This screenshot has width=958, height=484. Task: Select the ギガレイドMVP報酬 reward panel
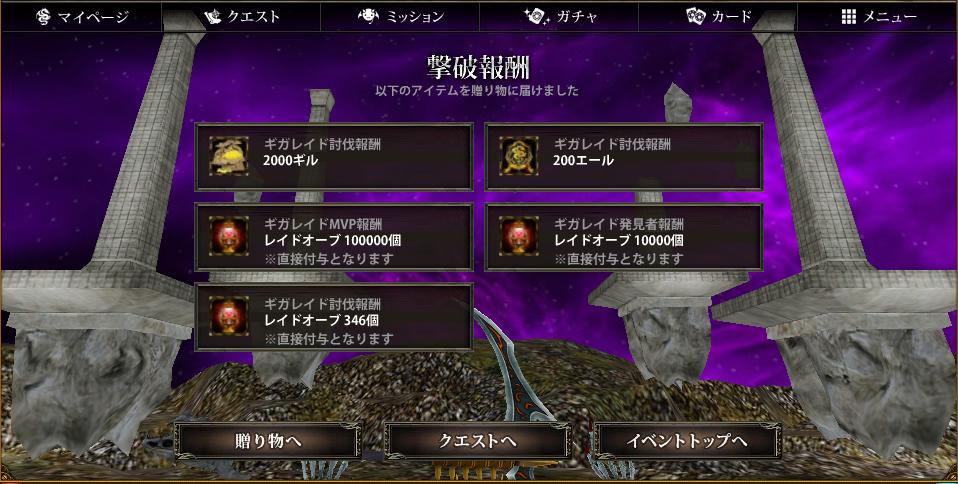point(334,237)
